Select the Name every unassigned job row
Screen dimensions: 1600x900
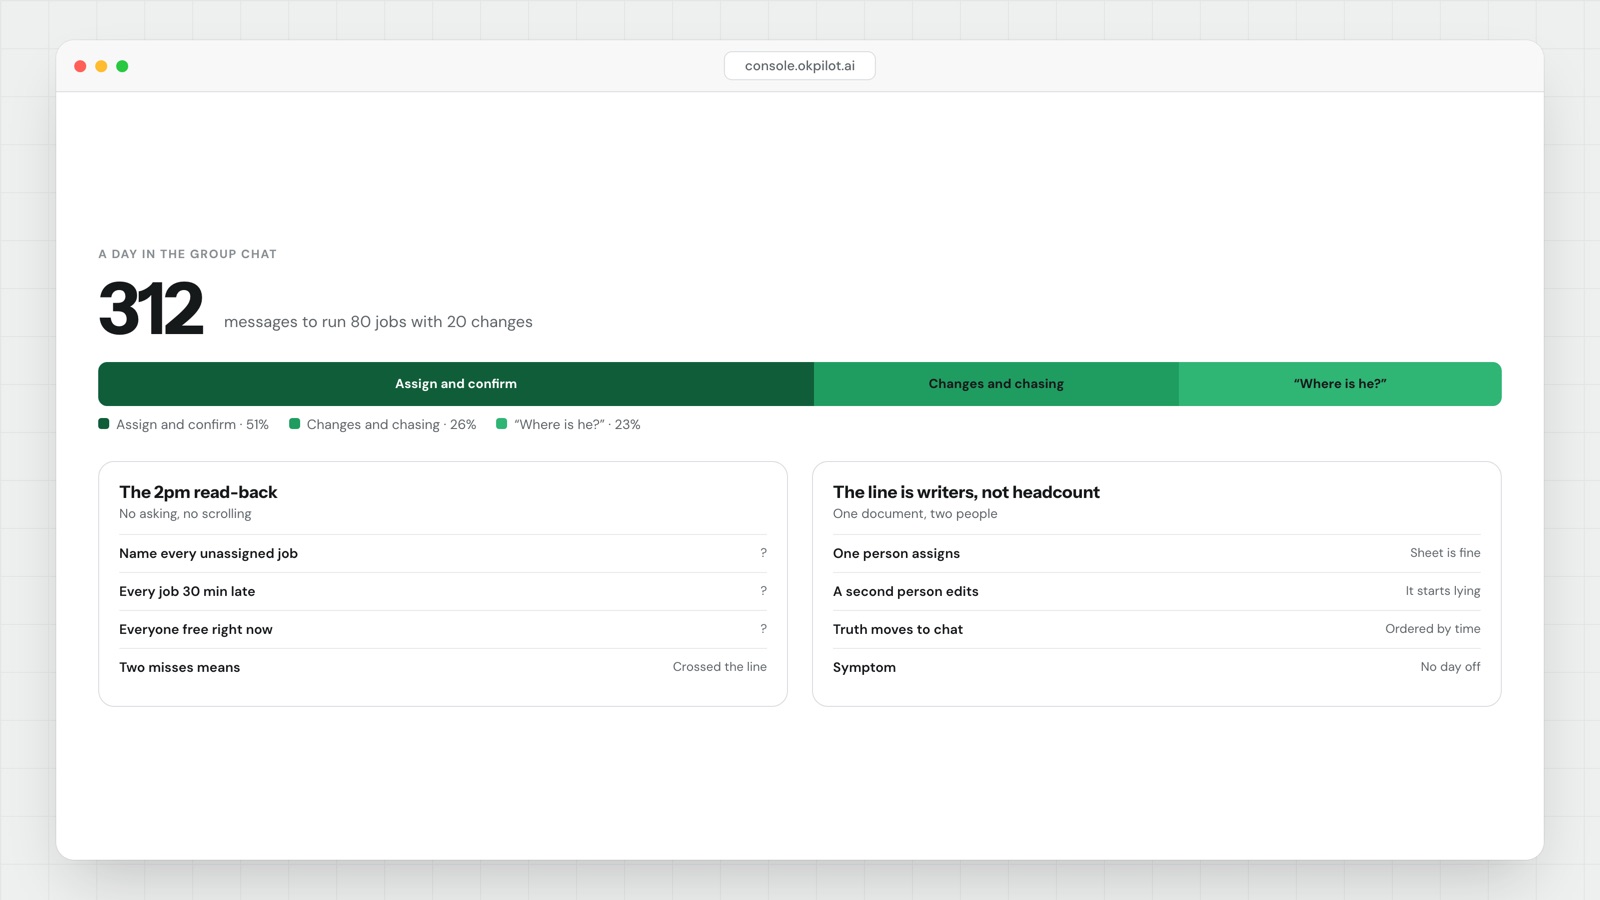click(443, 553)
